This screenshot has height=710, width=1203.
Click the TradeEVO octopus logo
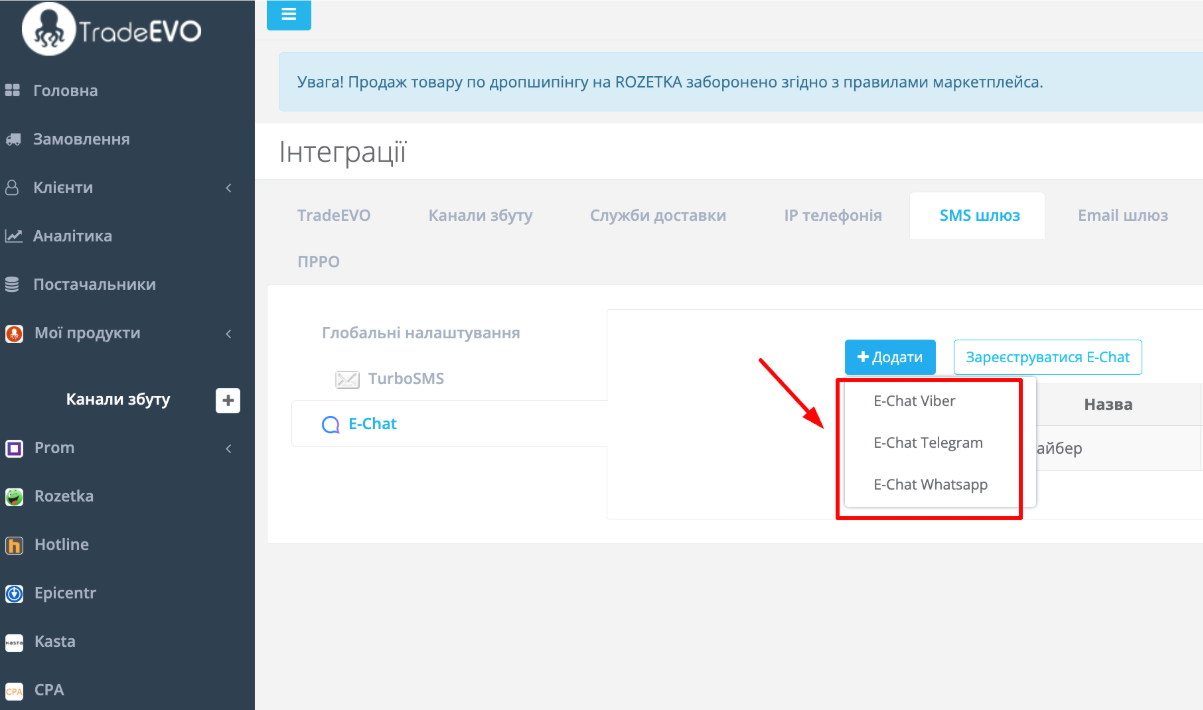click(49, 29)
